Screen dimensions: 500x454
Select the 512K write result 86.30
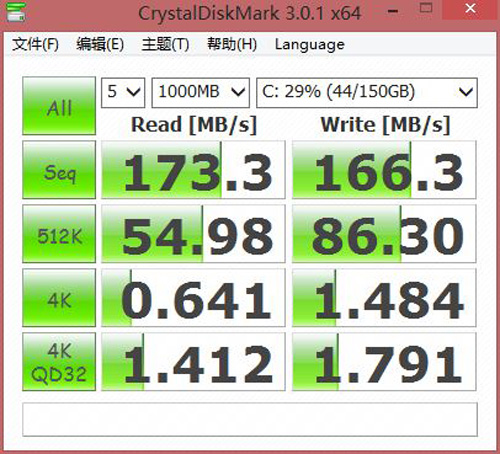[x=384, y=234]
